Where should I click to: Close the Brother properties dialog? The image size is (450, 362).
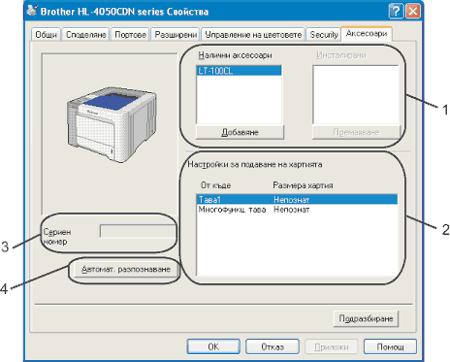(x=413, y=12)
